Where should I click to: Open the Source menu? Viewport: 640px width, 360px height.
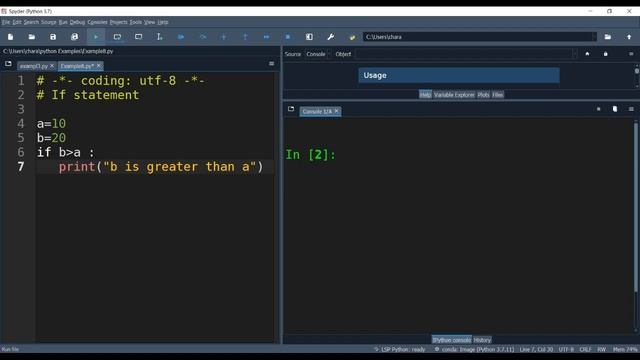[49, 22]
